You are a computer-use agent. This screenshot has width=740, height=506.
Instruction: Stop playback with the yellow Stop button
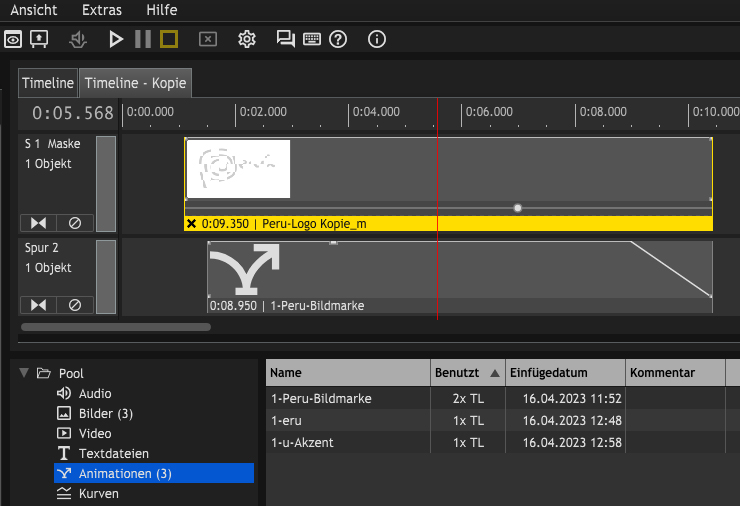(169, 39)
